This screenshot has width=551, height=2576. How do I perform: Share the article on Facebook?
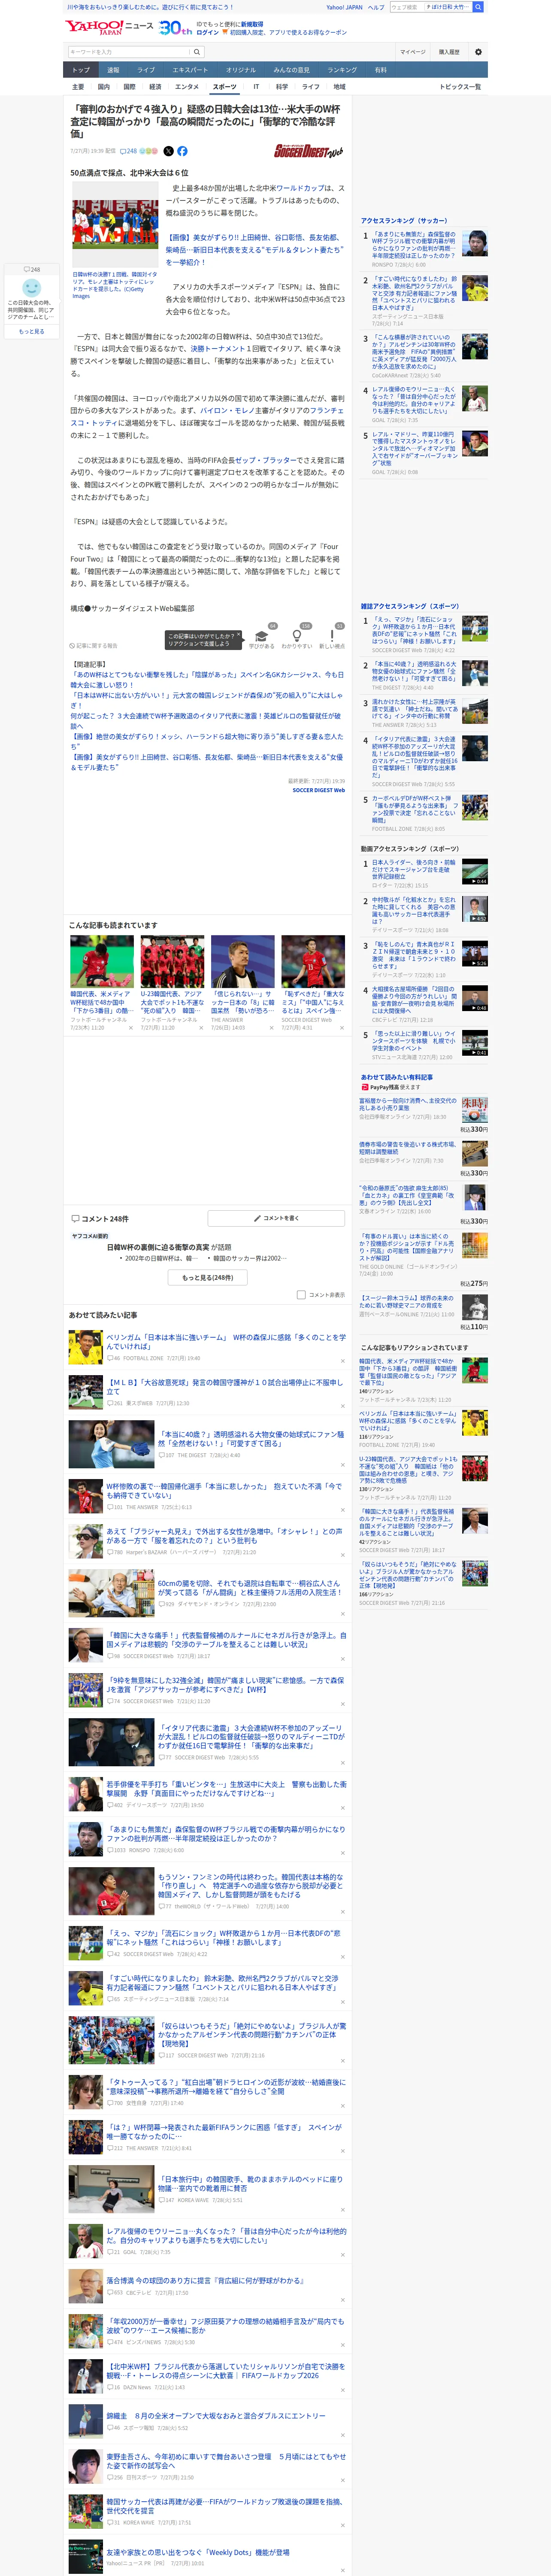pyautogui.click(x=182, y=151)
